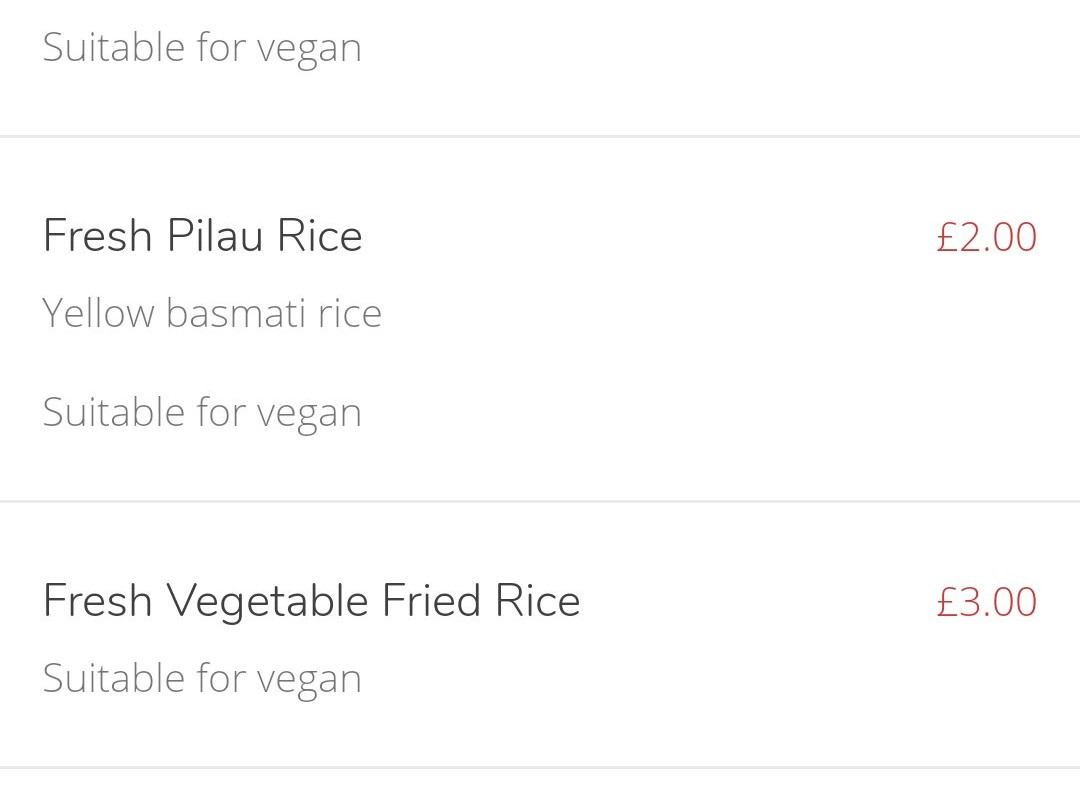Click the divider line above Fresh Pilau Rice
The image size is (1080, 808).
(540, 137)
